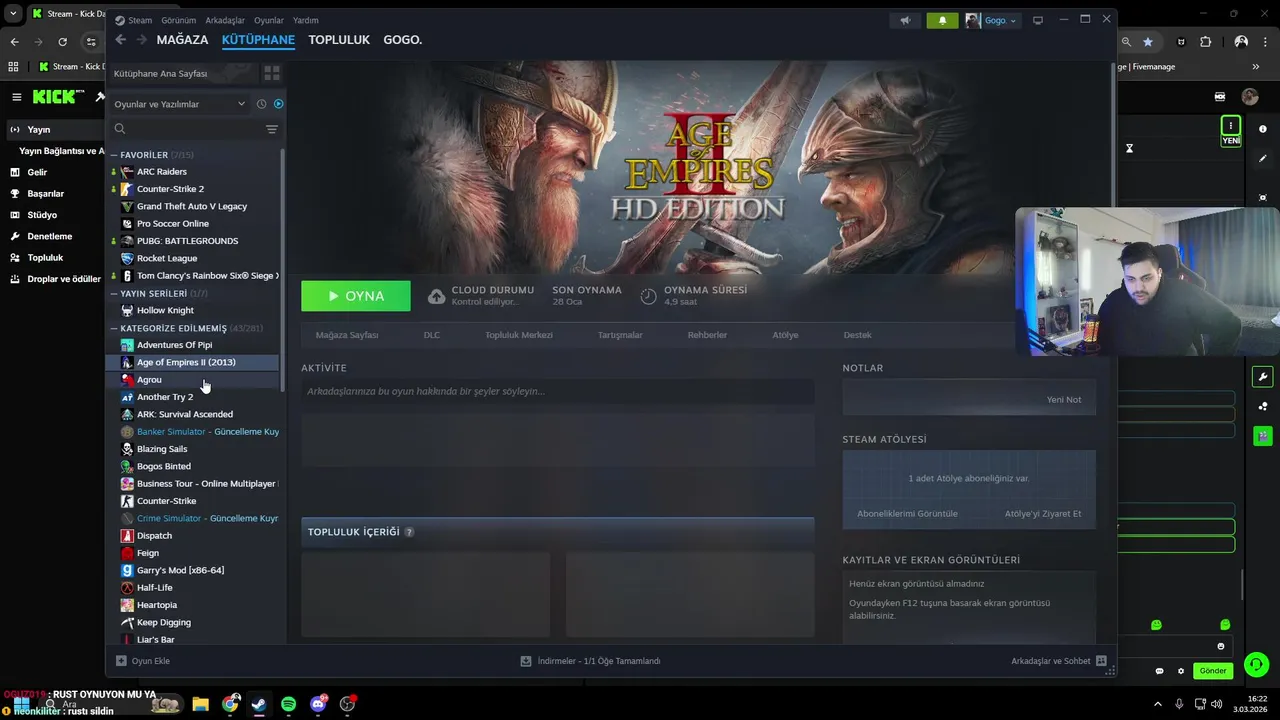Open the Arkadaşlar menu
The image size is (1280, 720).
(225, 20)
